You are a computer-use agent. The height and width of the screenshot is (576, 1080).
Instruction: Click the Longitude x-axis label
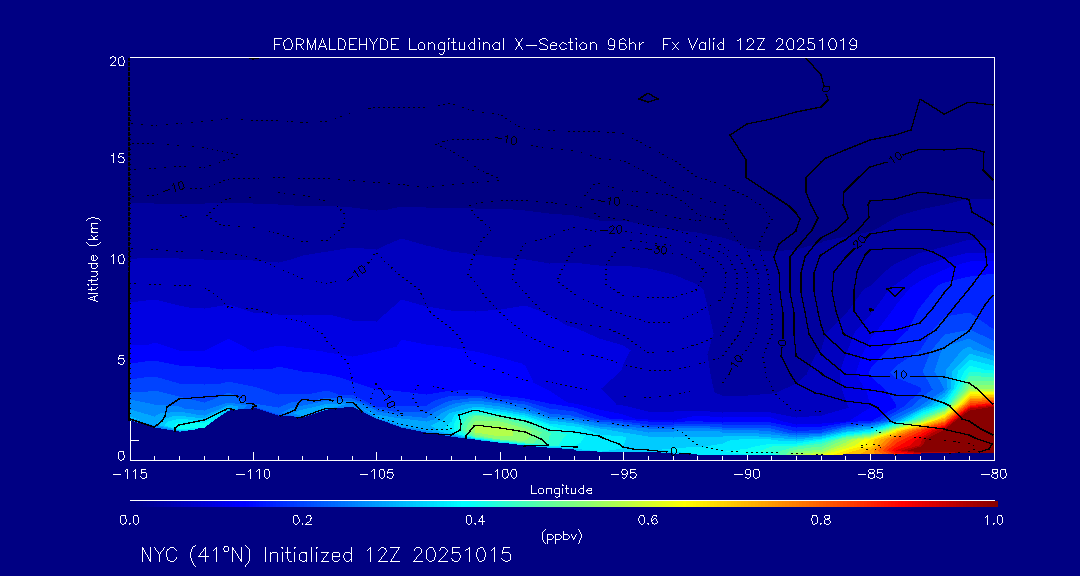[561, 490]
